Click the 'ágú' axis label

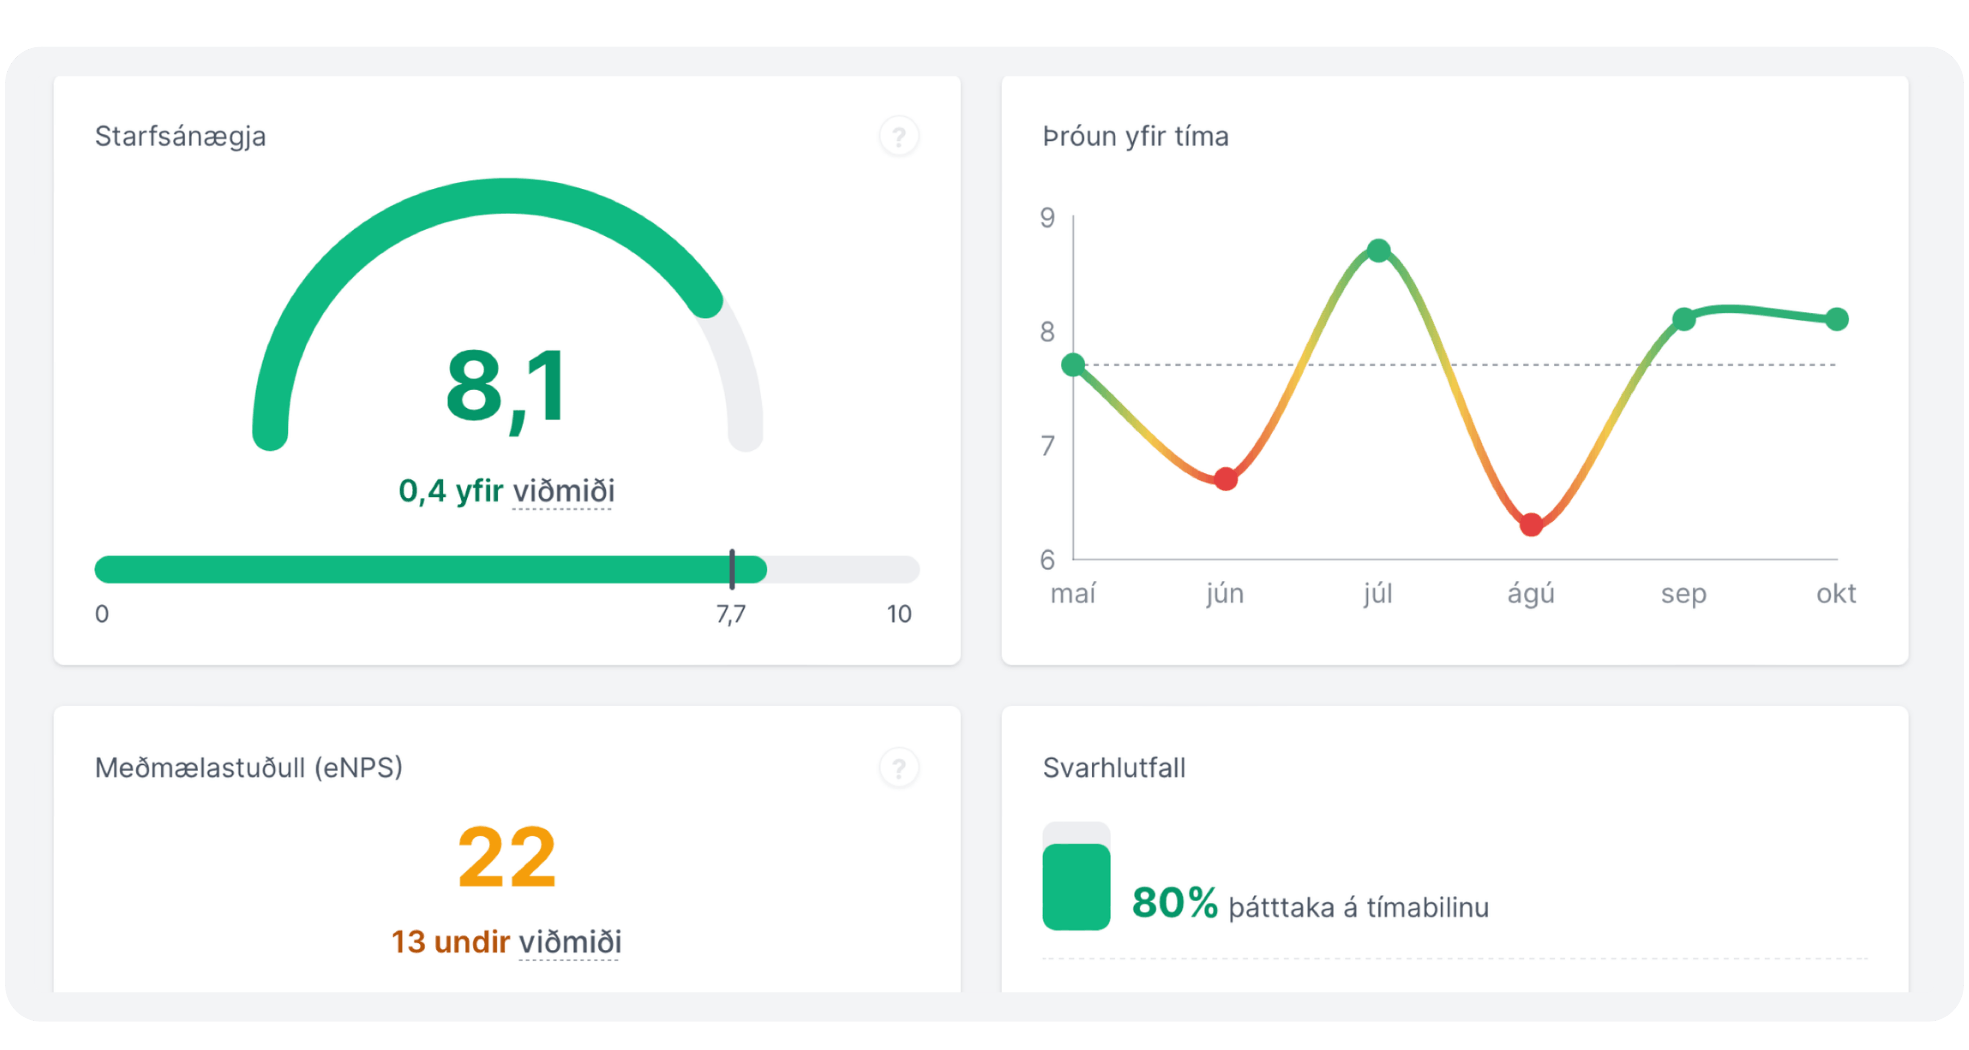pyautogui.click(x=1531, y=594)
